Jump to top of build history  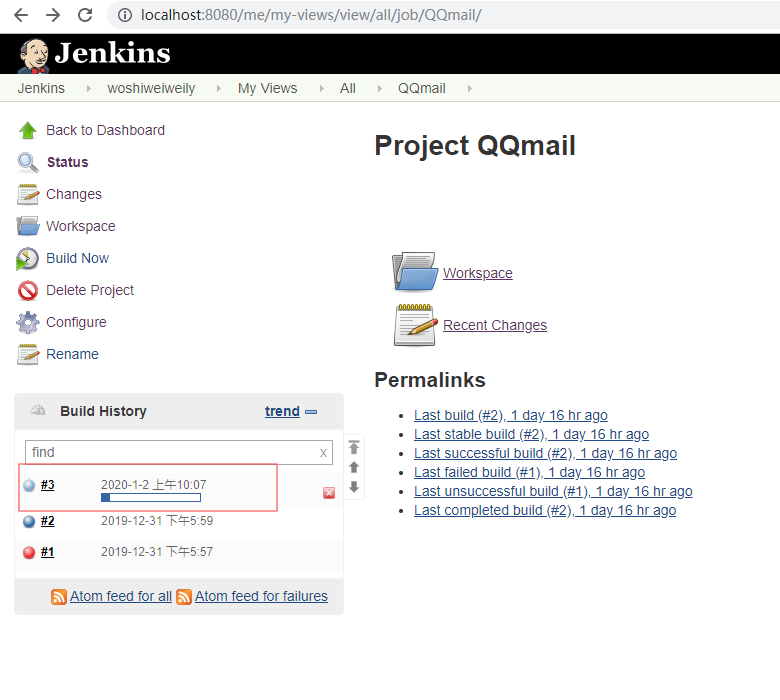354,447
